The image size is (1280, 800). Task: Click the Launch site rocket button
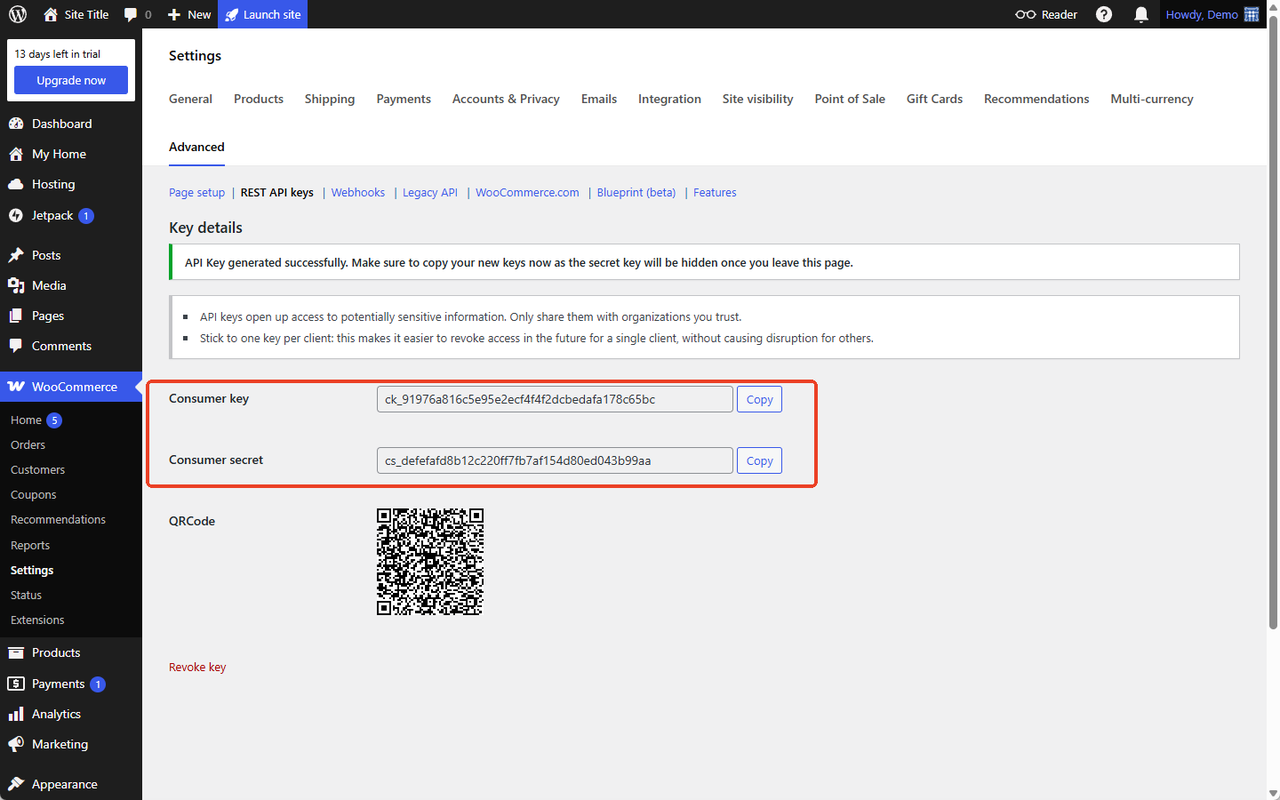[262, 15]
